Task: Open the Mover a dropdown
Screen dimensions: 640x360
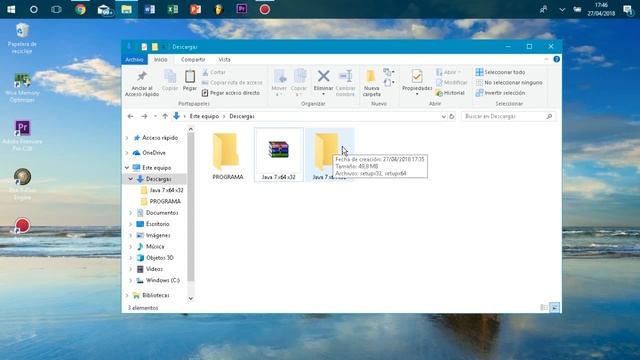Action: pos(279,83)
